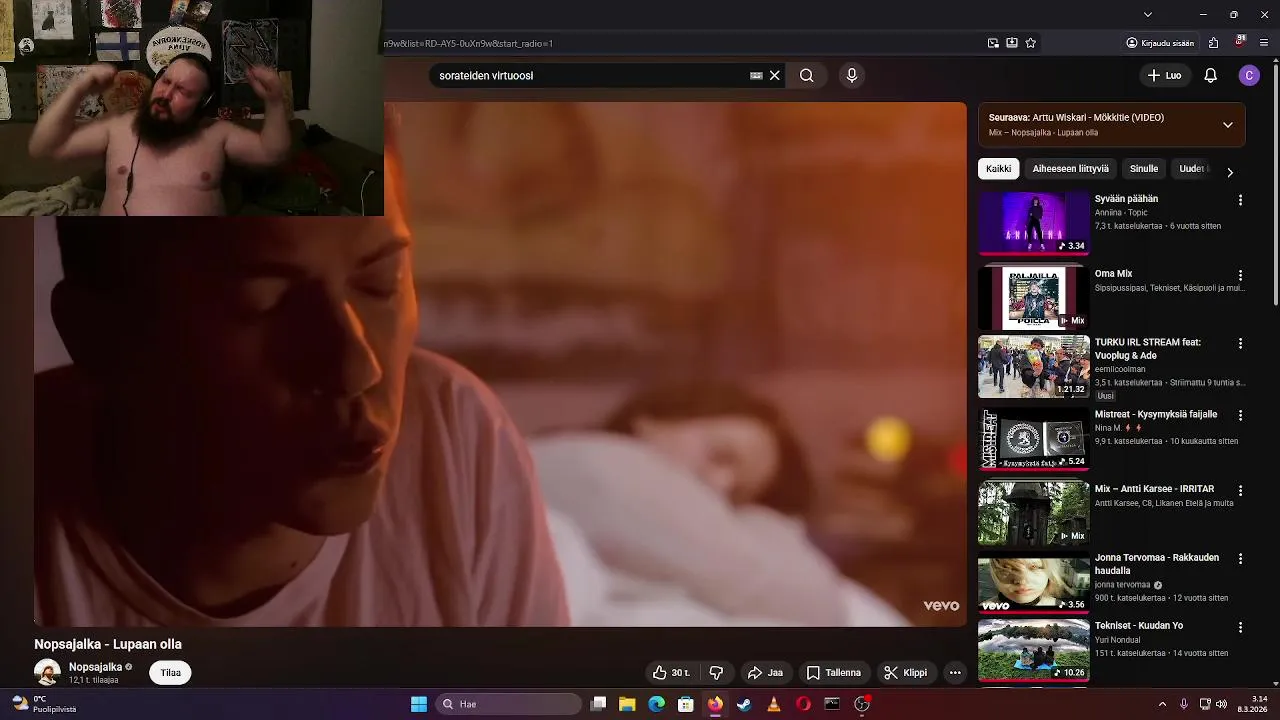Screen dimensions: 1280x720
Task: Subscribe with the Tilaa button
Action: 171,673
